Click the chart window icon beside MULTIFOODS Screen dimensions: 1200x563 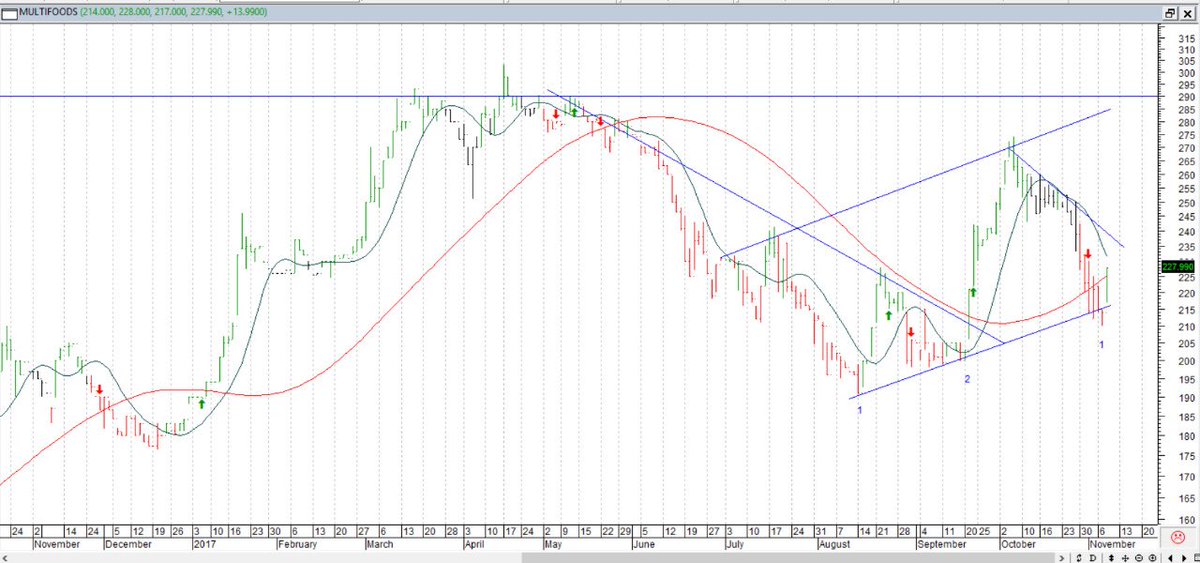(10, 13)
